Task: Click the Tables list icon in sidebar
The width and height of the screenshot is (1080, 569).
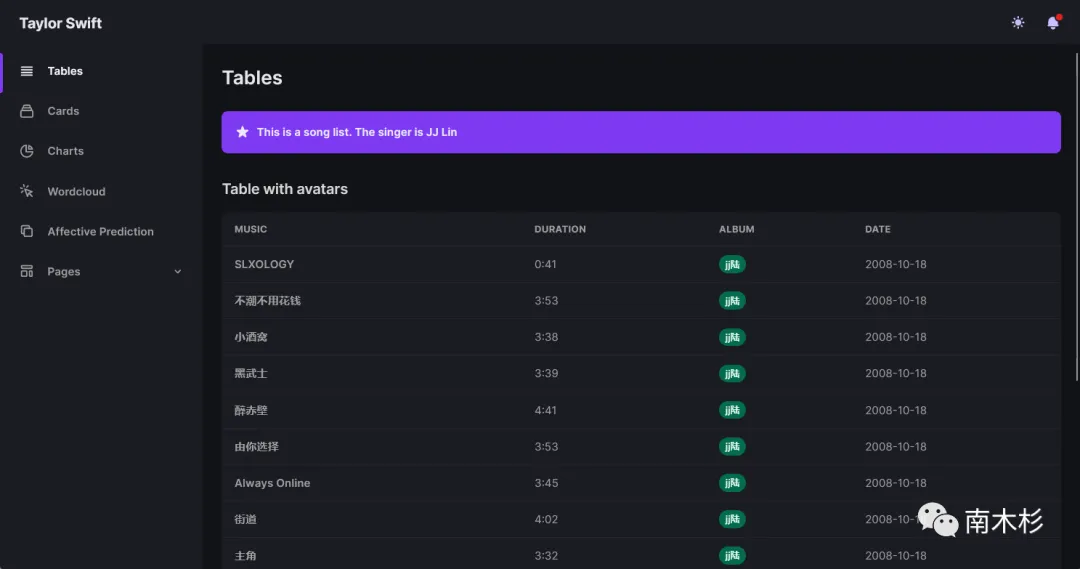Action: 27,71
